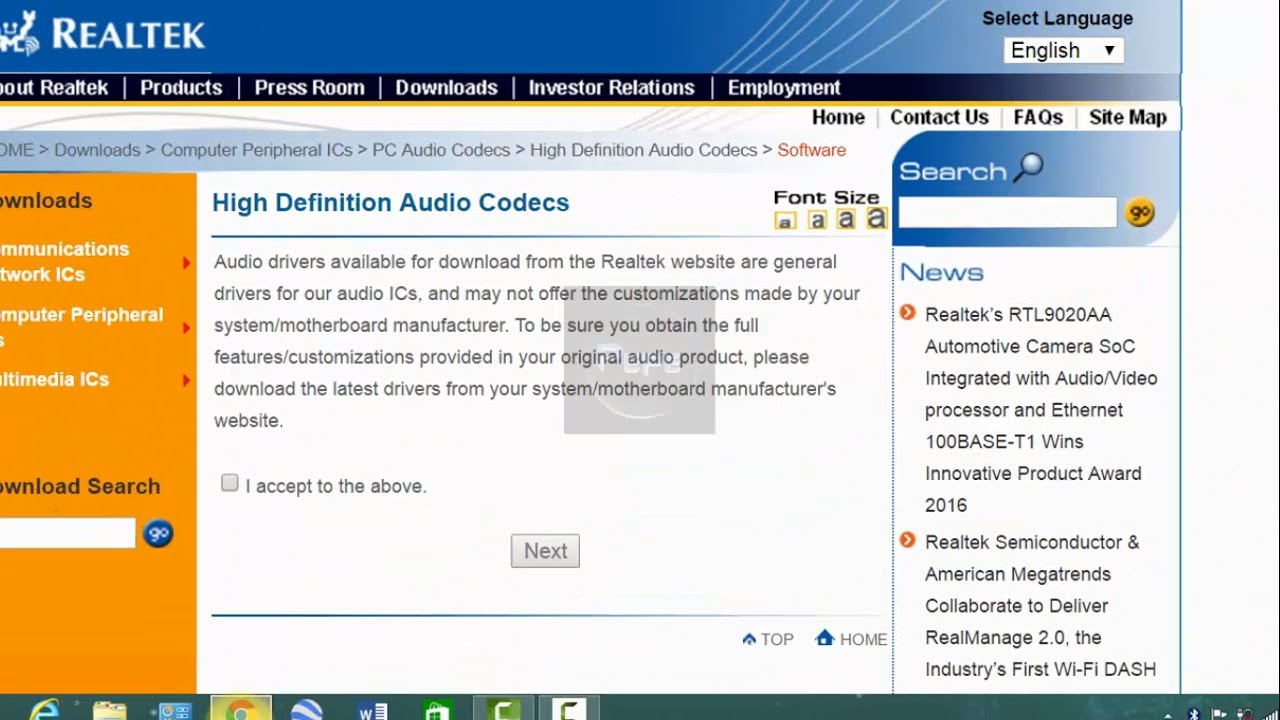Click the Software breadcrumb
This screenshot has height=720, width=1280.
(x=812, y=150)
